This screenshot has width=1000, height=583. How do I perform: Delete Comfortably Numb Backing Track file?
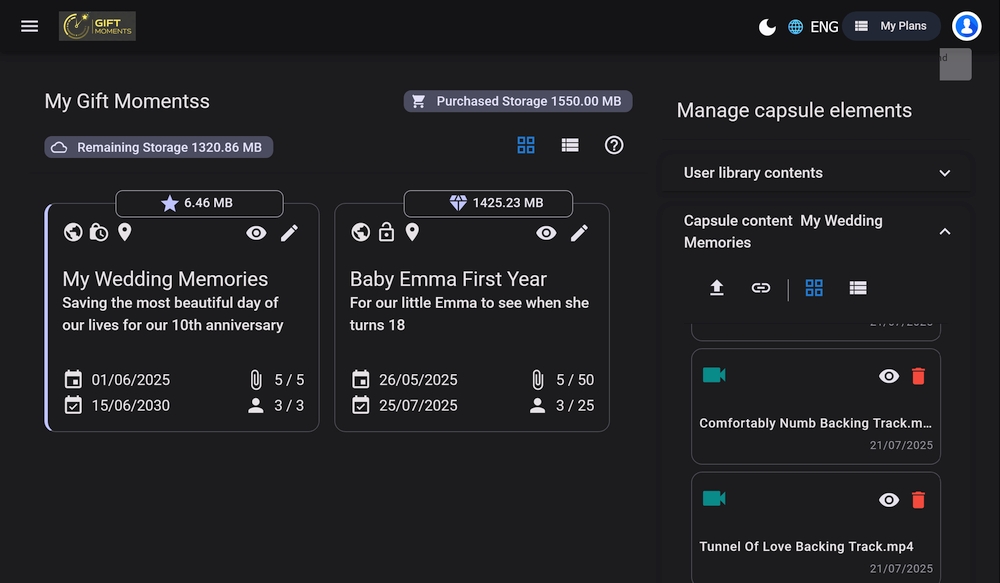click(x=918, y=376)
